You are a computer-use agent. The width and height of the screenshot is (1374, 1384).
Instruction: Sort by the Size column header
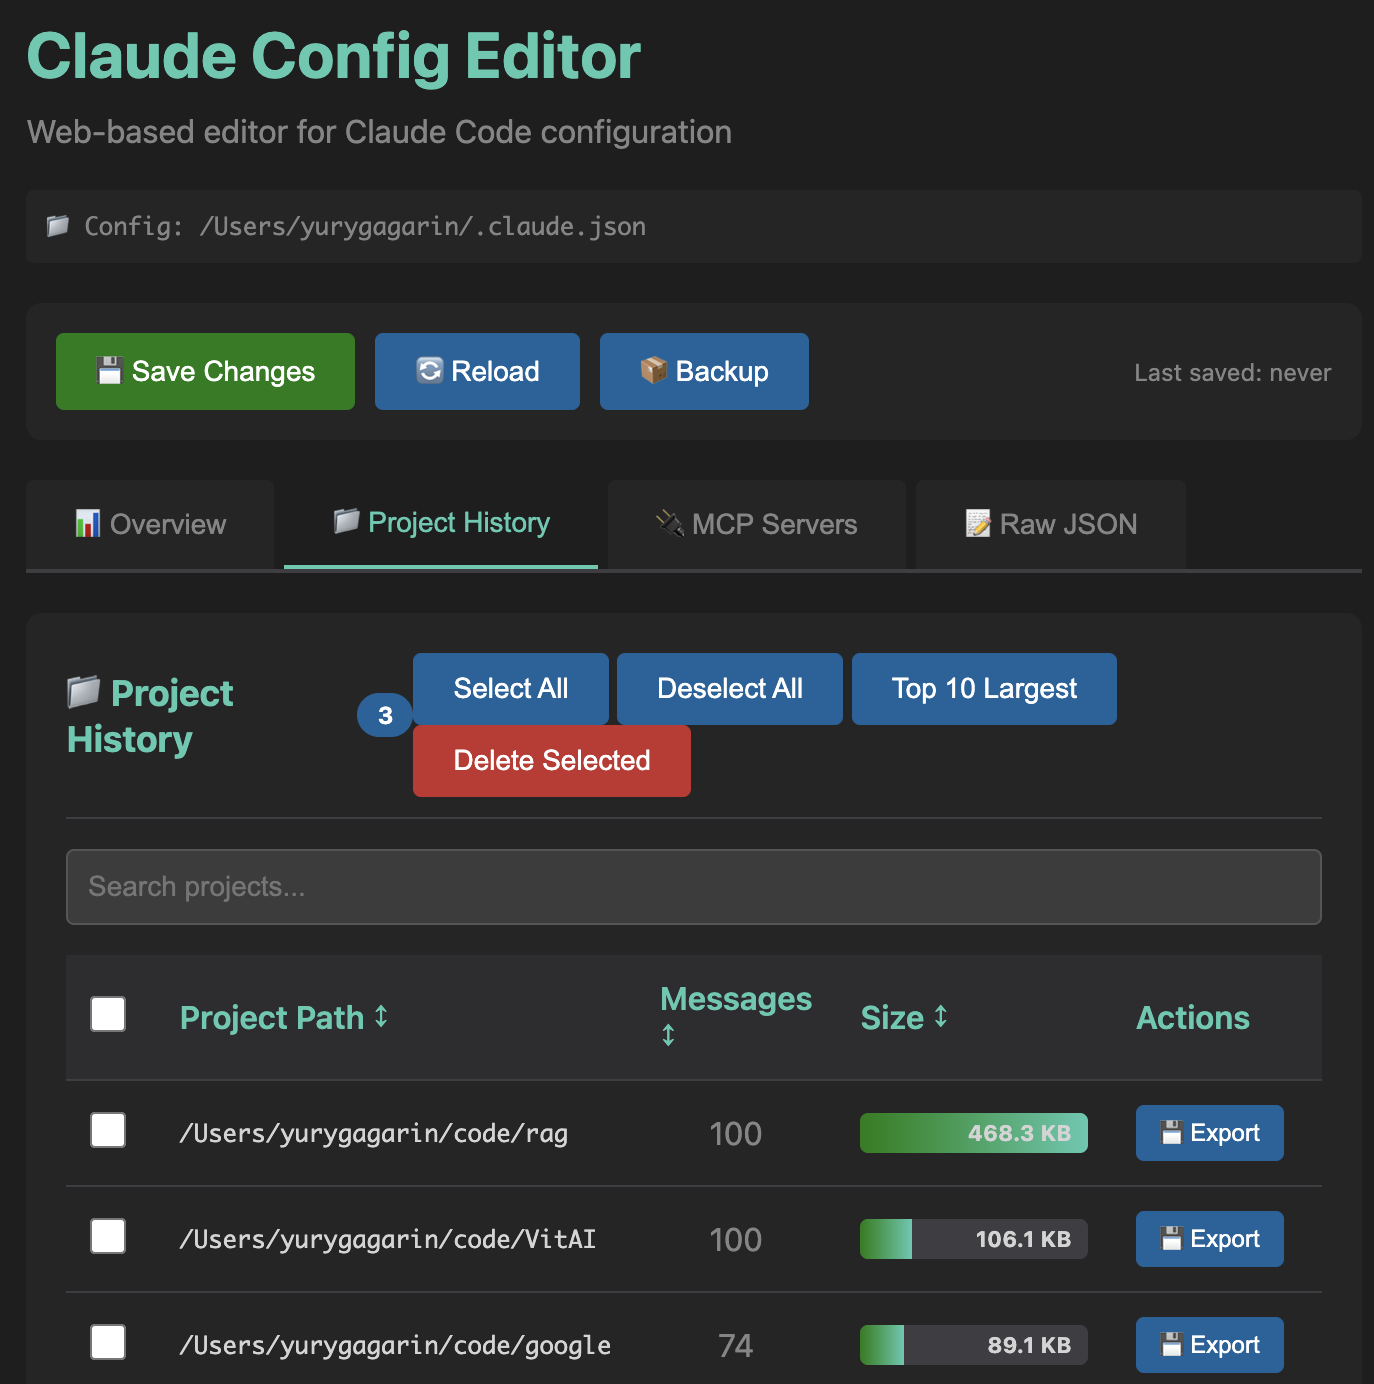point(904,1018)
